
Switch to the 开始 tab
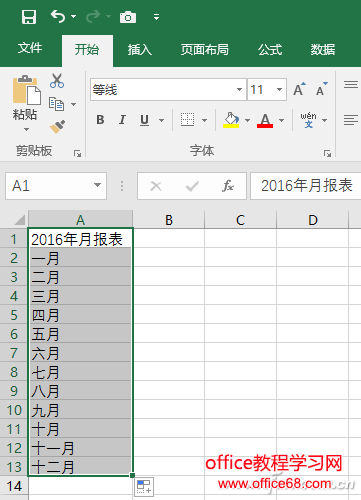[x=87, y=50]
